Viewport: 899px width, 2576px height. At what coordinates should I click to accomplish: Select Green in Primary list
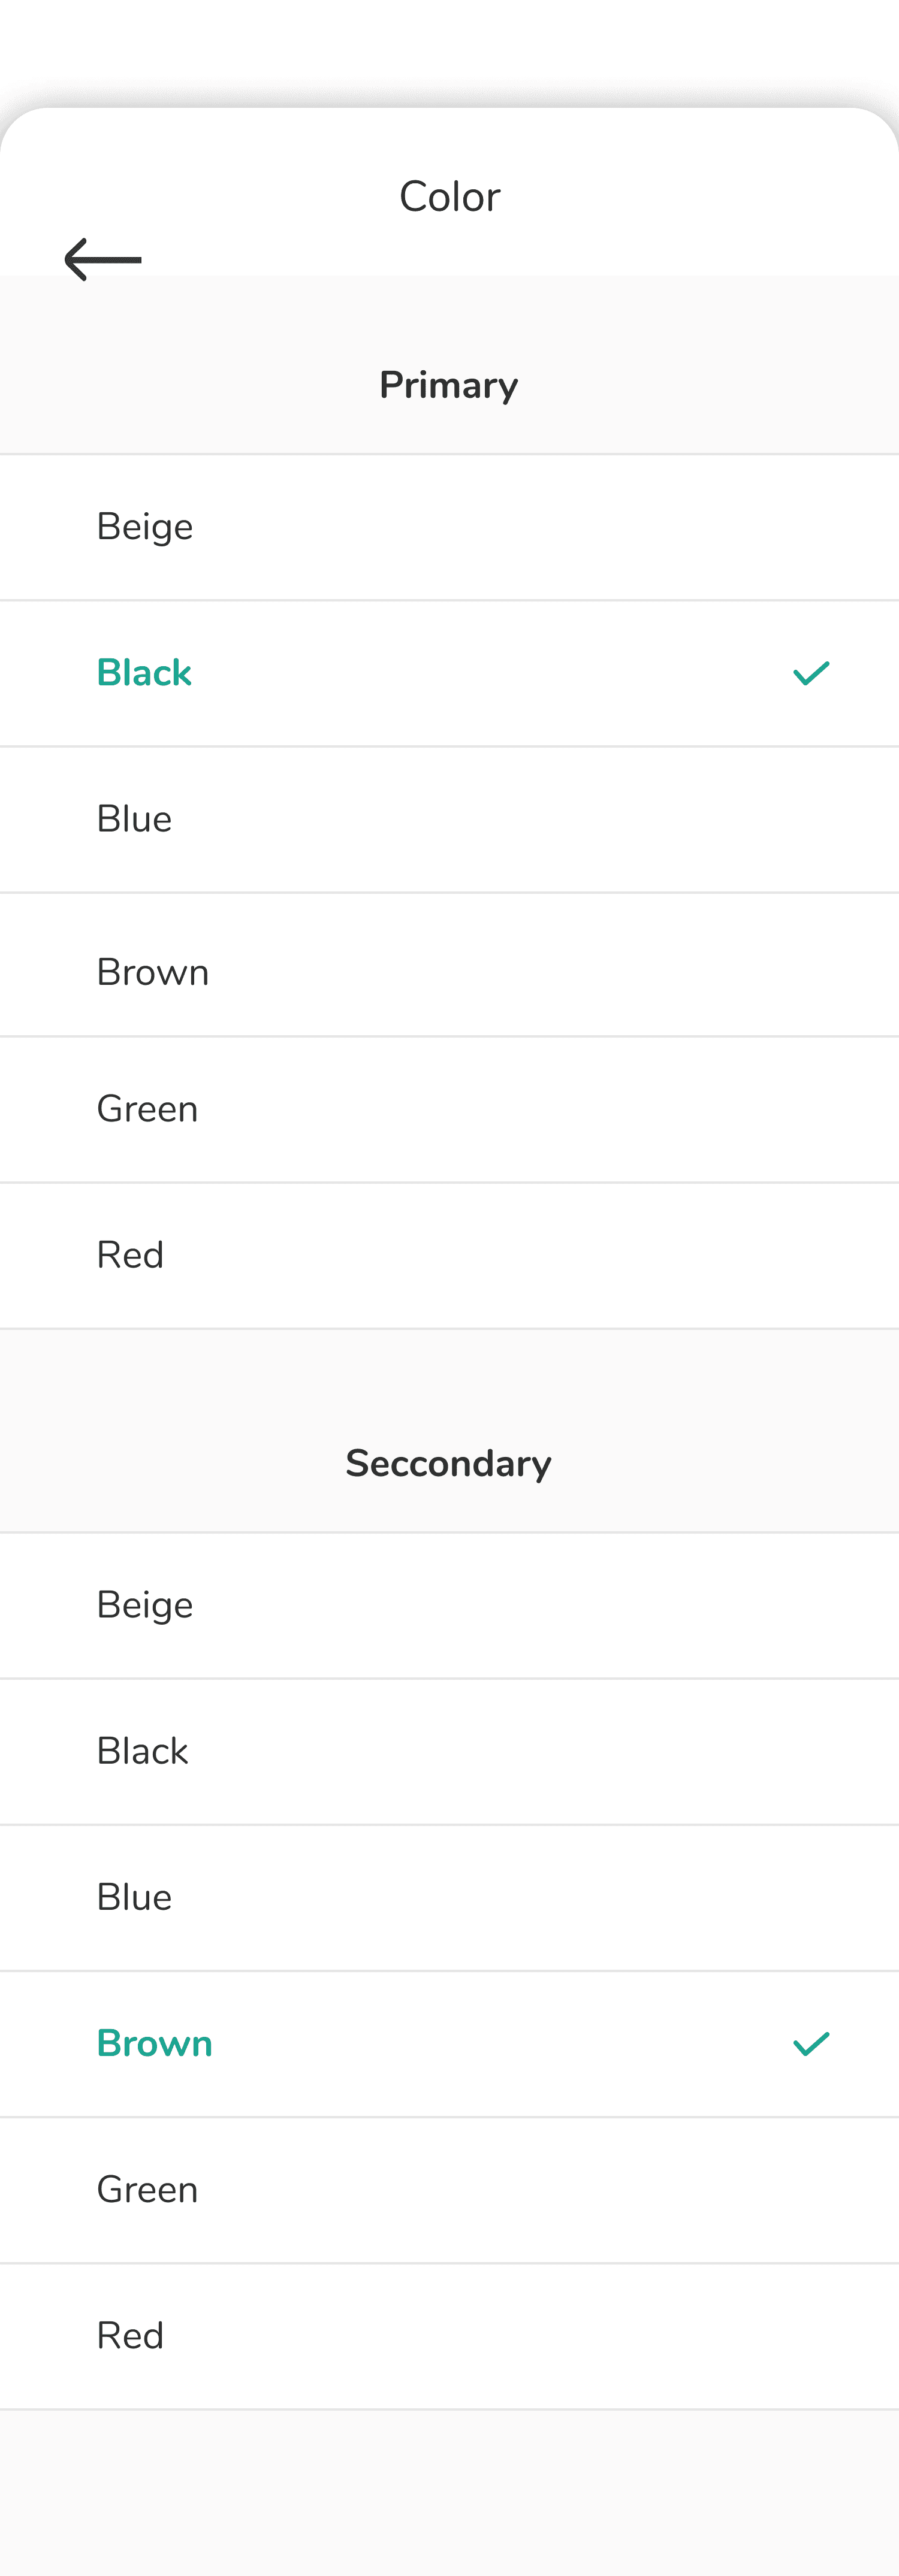pyautogui.click(x=147, y=1109)
